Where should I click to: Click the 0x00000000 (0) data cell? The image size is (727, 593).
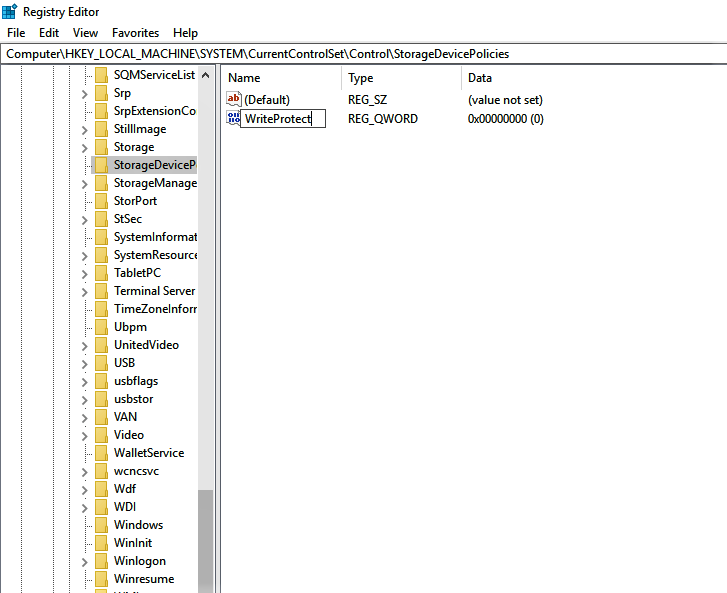click(x=506, y=119)
